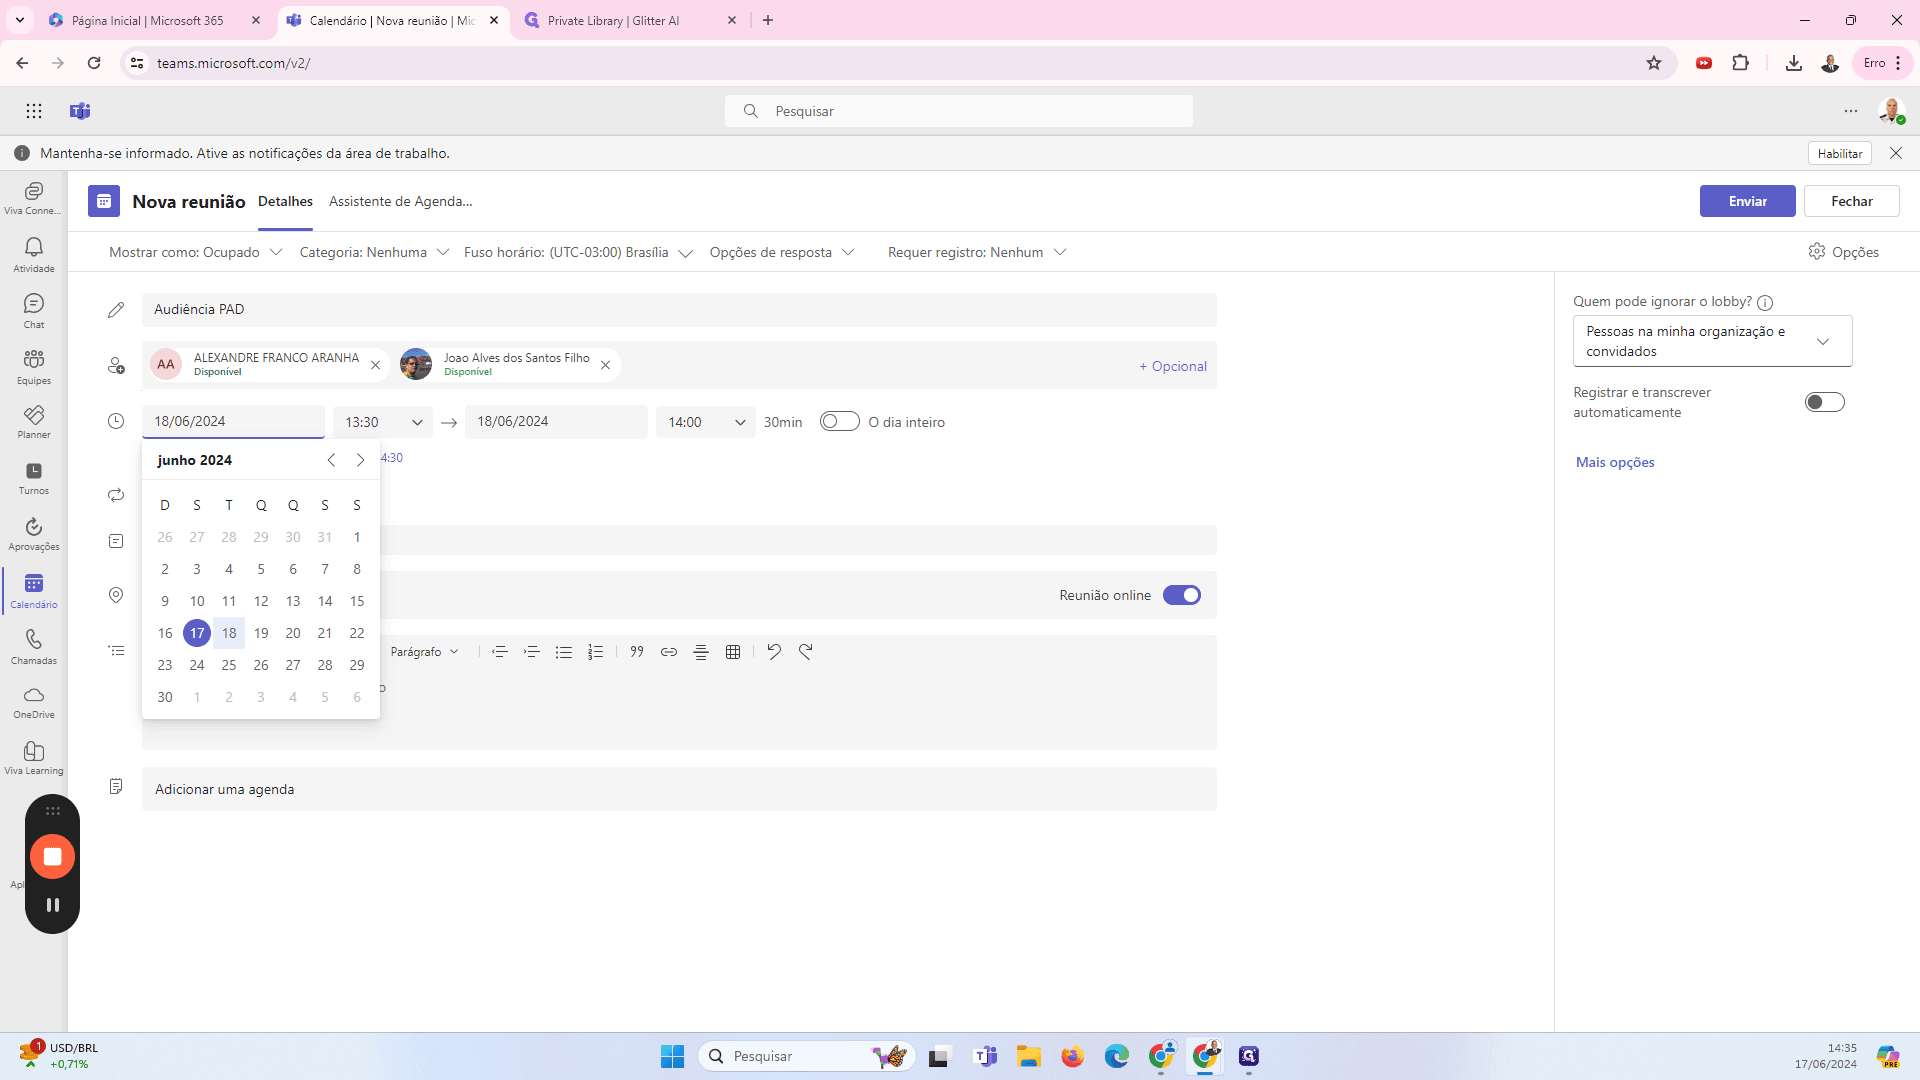Click the increase indent icon in editor toolbar
Image resolution: width=1920 pixels, height=1080 pixels.
(532, 652)
